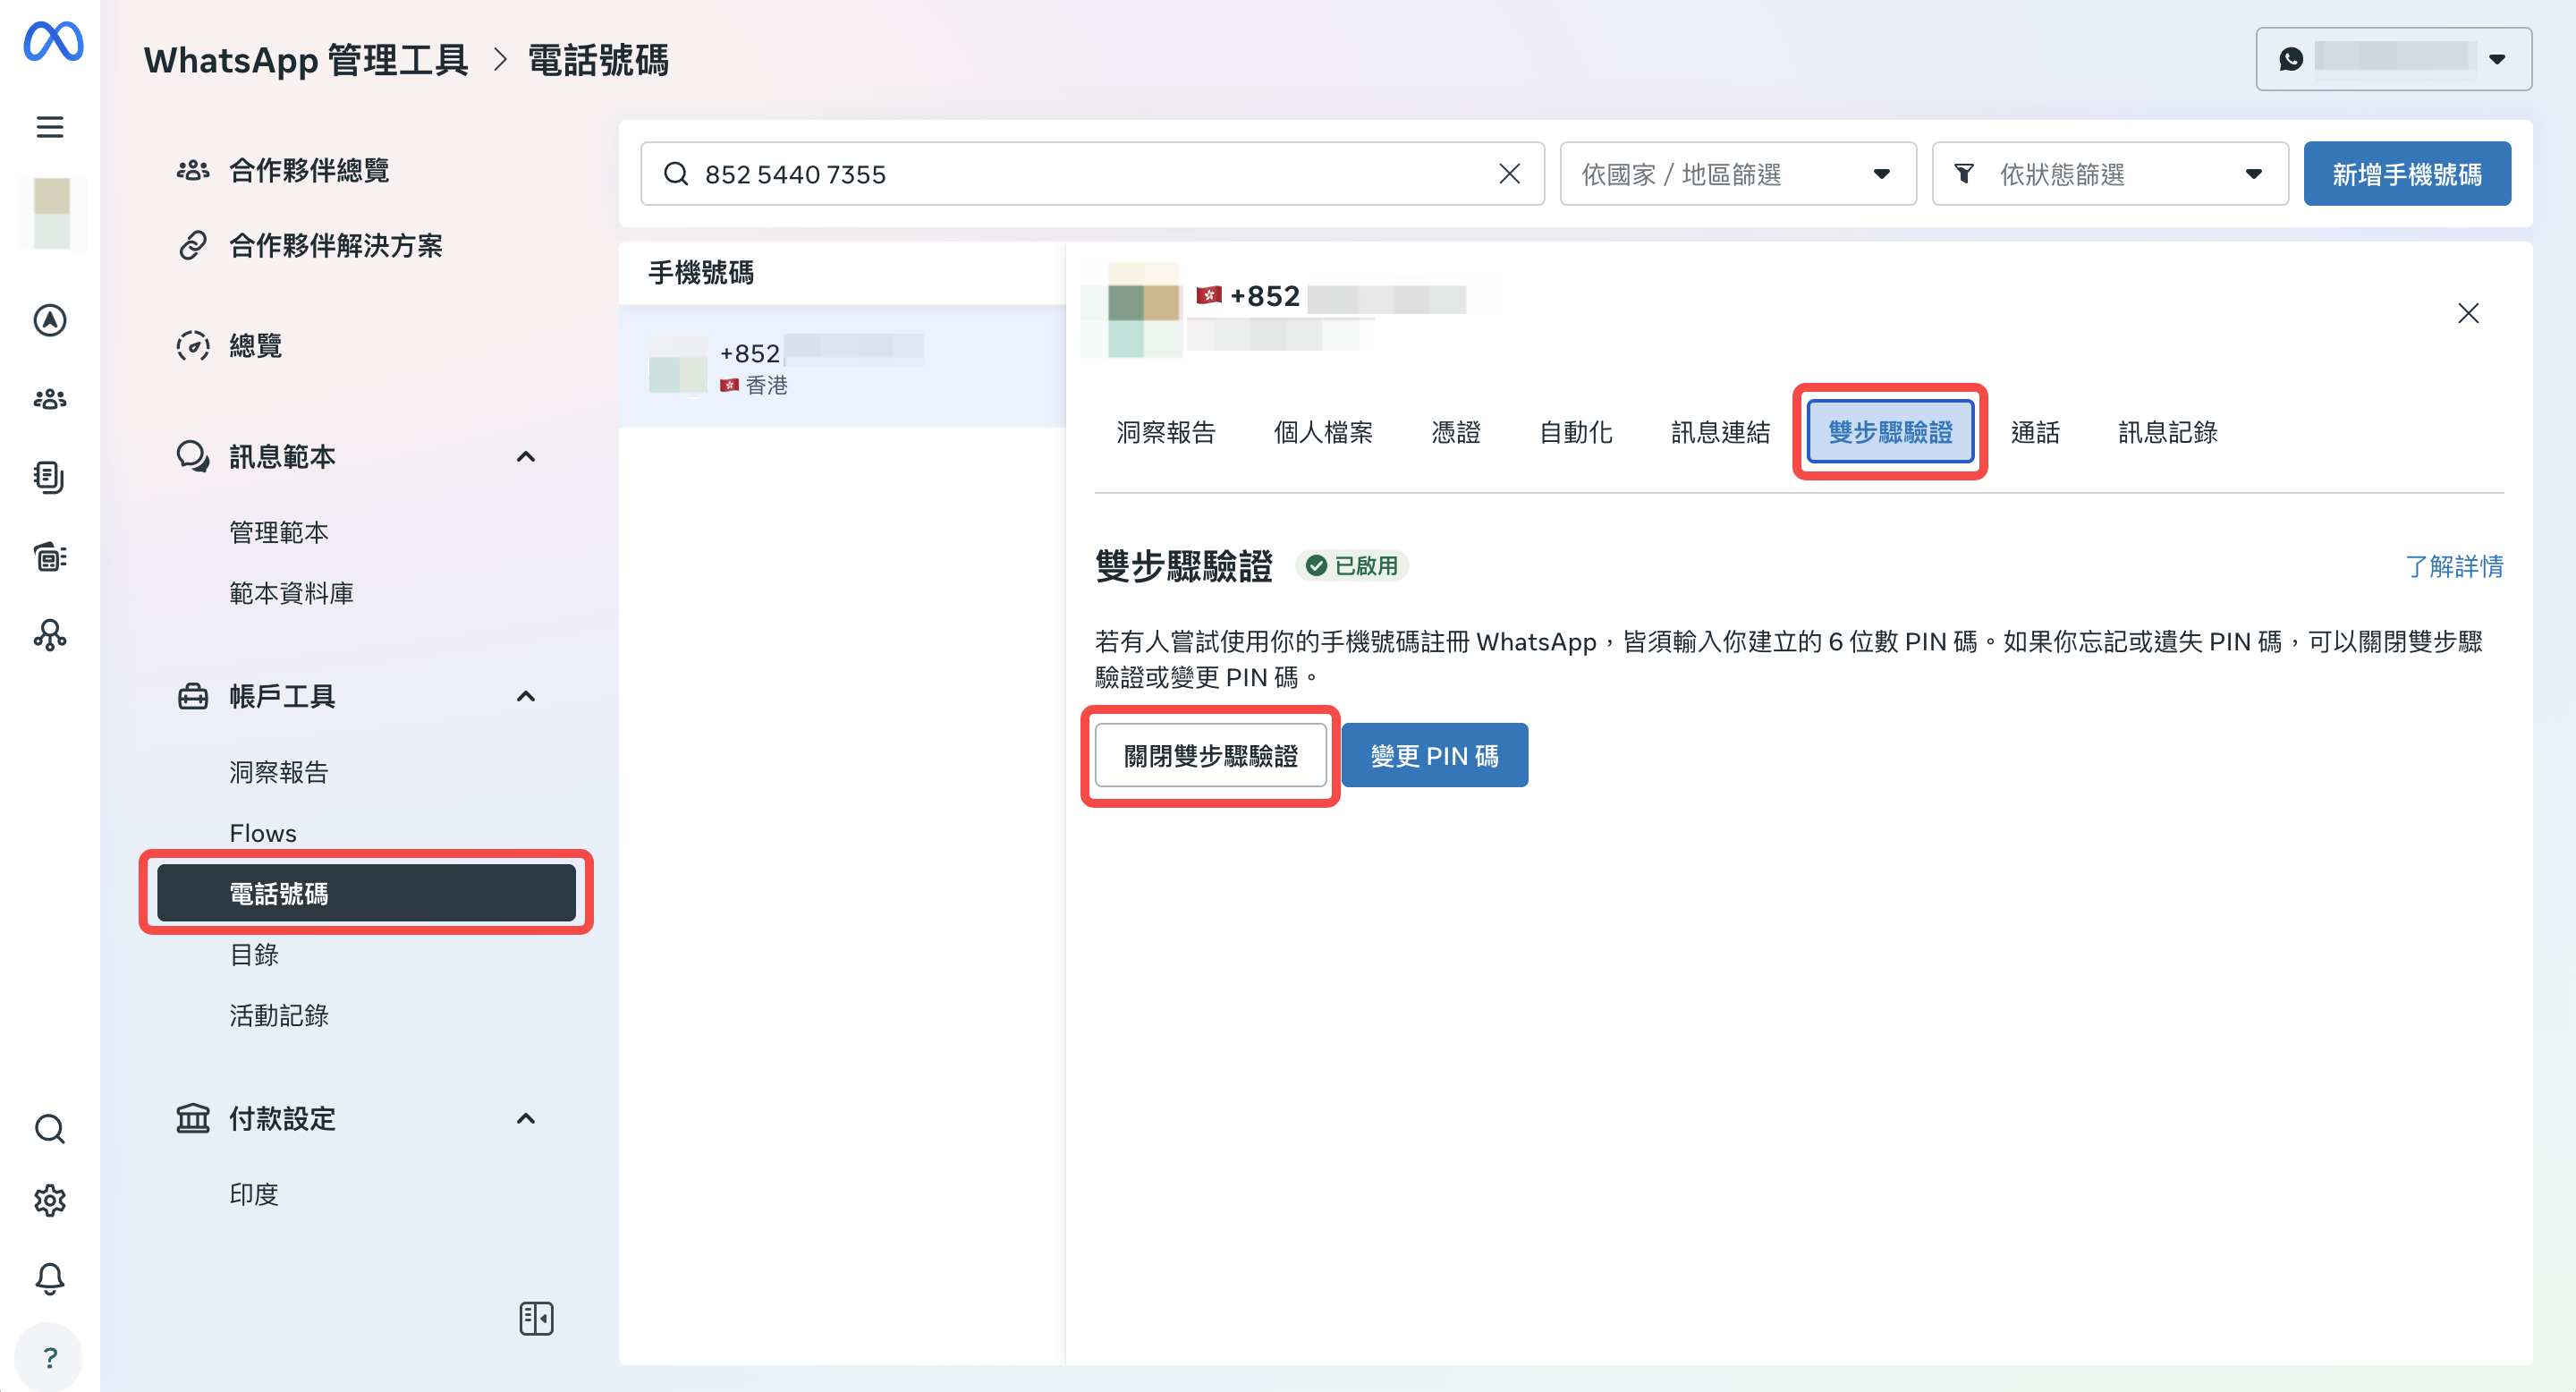Select 管理範本 in sidebar
This screenshot has height=1392, width=2576.
279,532
